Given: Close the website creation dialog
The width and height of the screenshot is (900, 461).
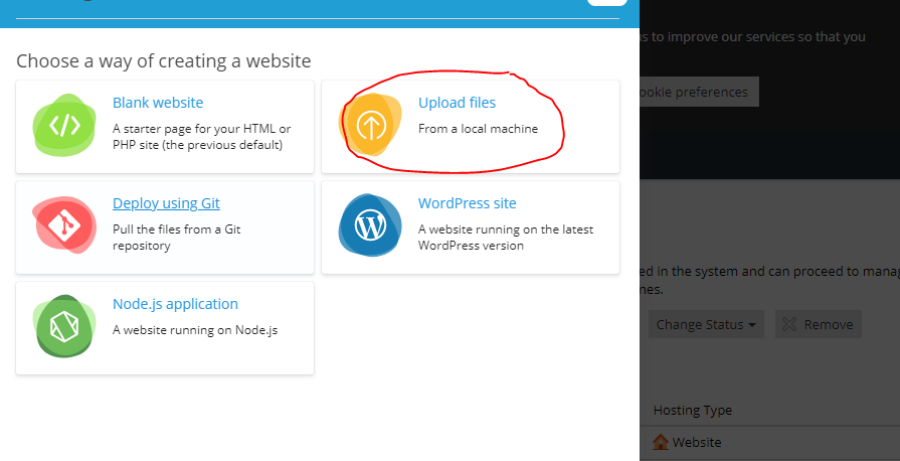Looking at the screenshot, I should [606, 1].
